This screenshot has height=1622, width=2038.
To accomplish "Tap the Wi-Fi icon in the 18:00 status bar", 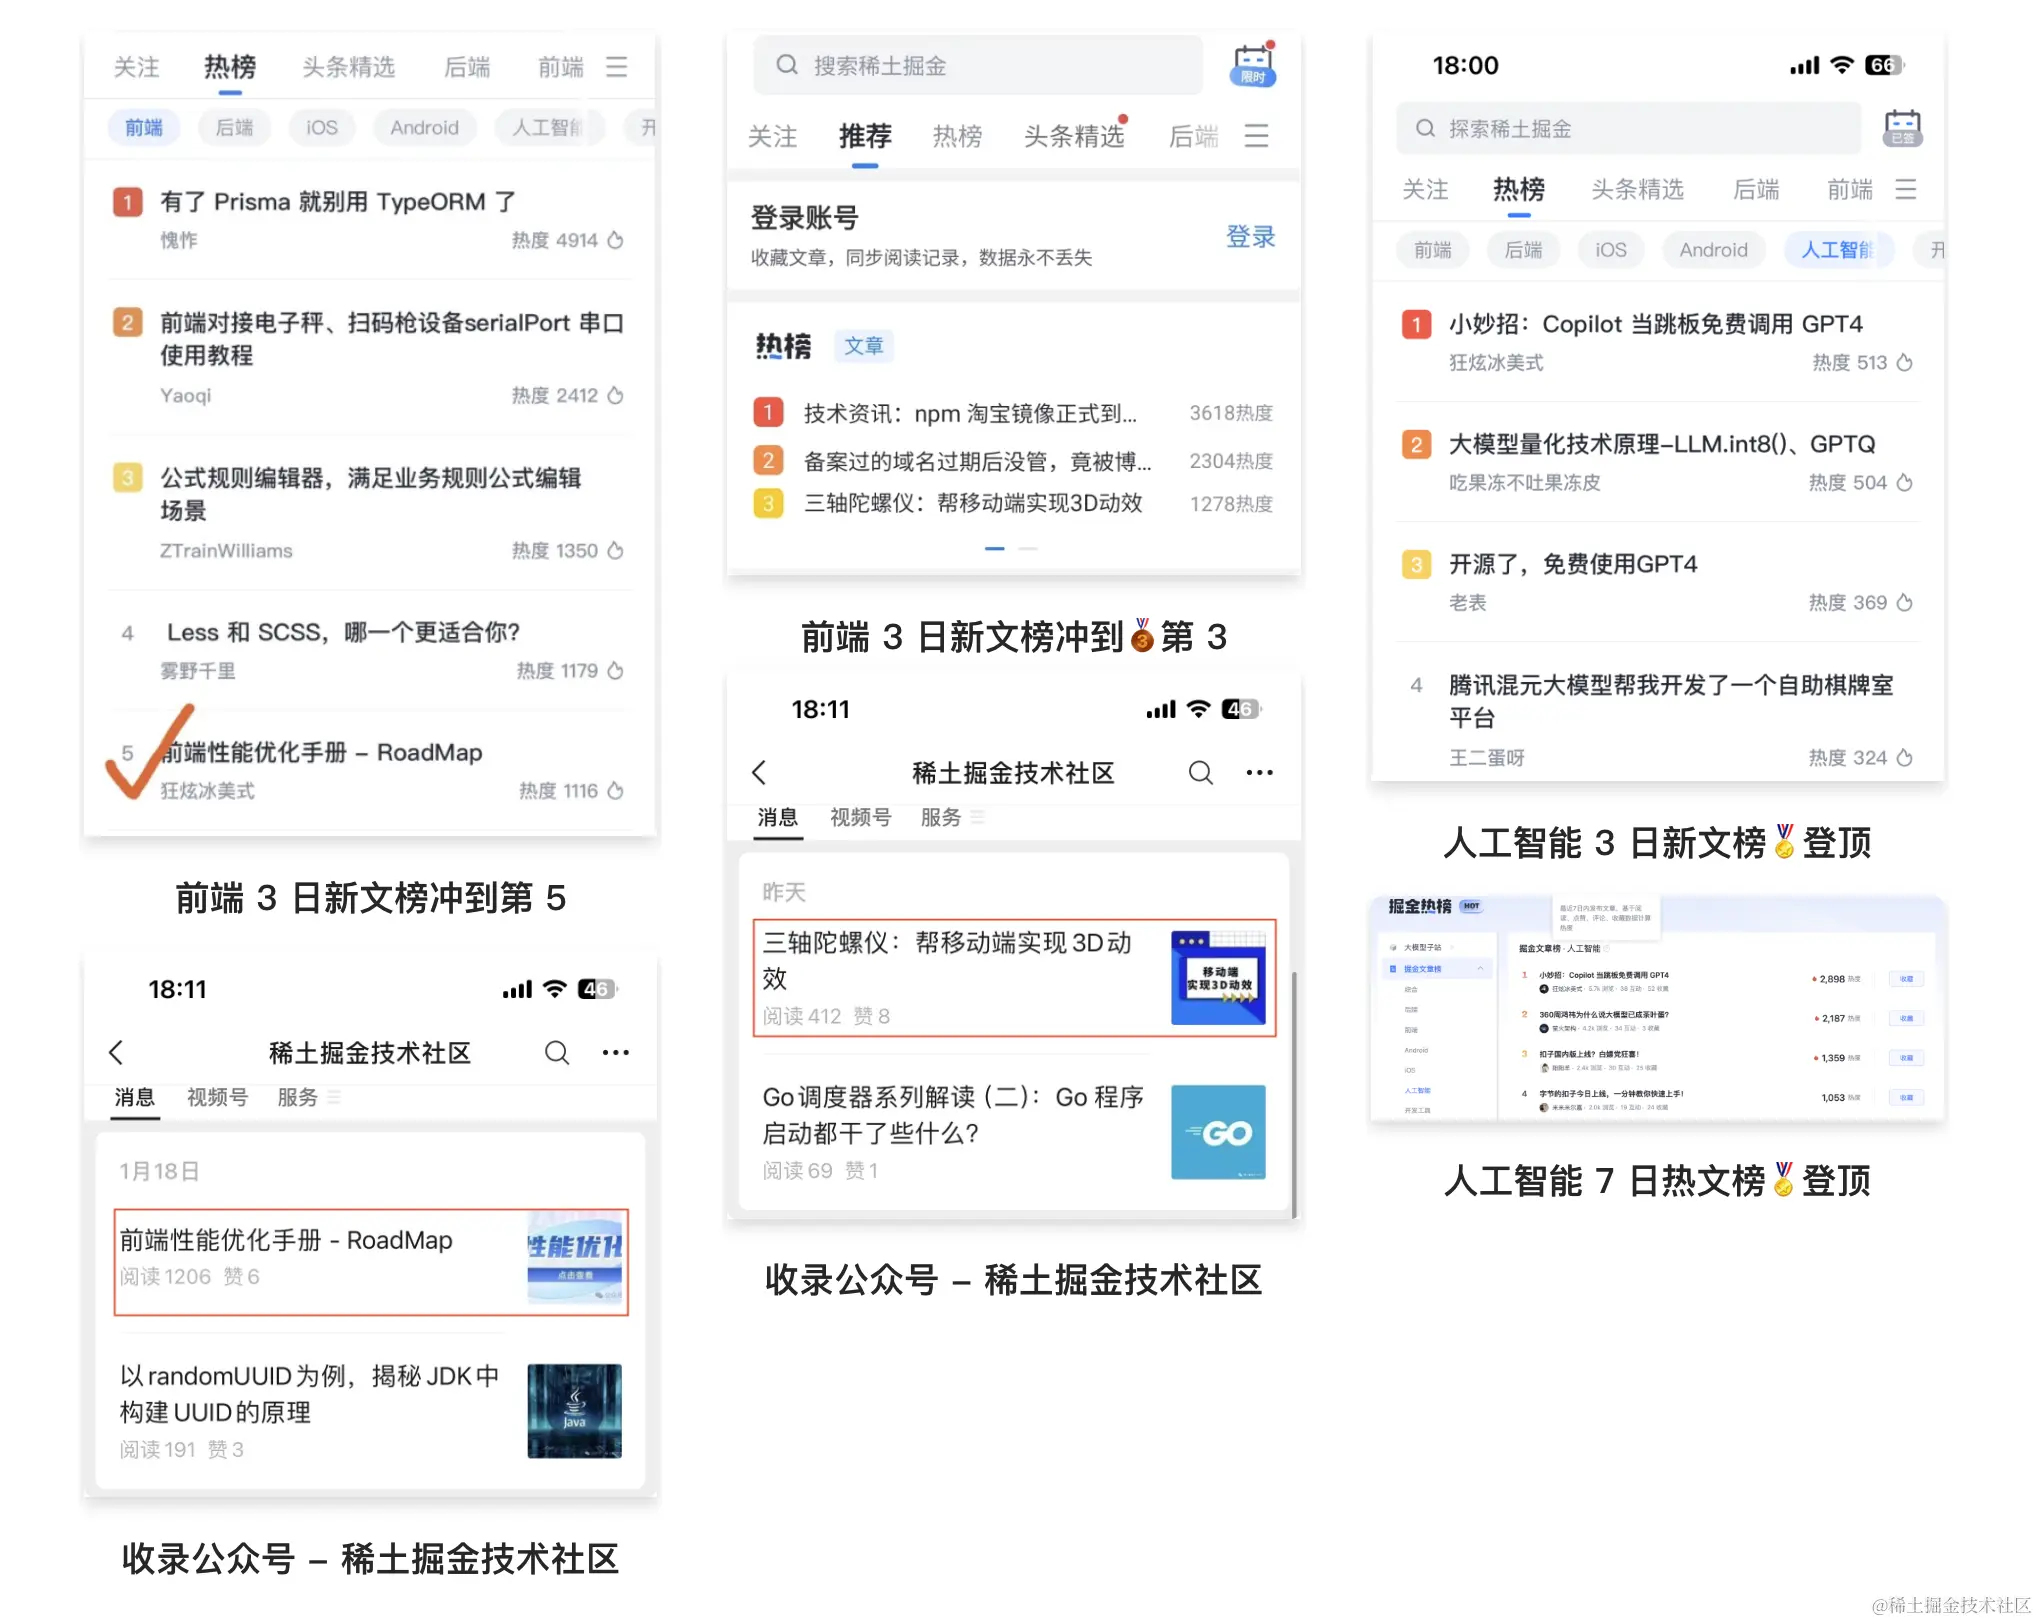I will (x=1842, y=65).
